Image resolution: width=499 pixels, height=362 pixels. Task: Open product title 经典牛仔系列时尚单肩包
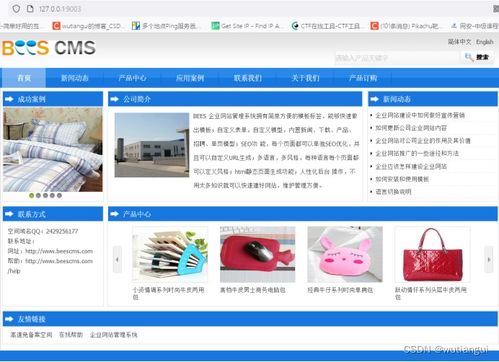[x=340, y=290]
